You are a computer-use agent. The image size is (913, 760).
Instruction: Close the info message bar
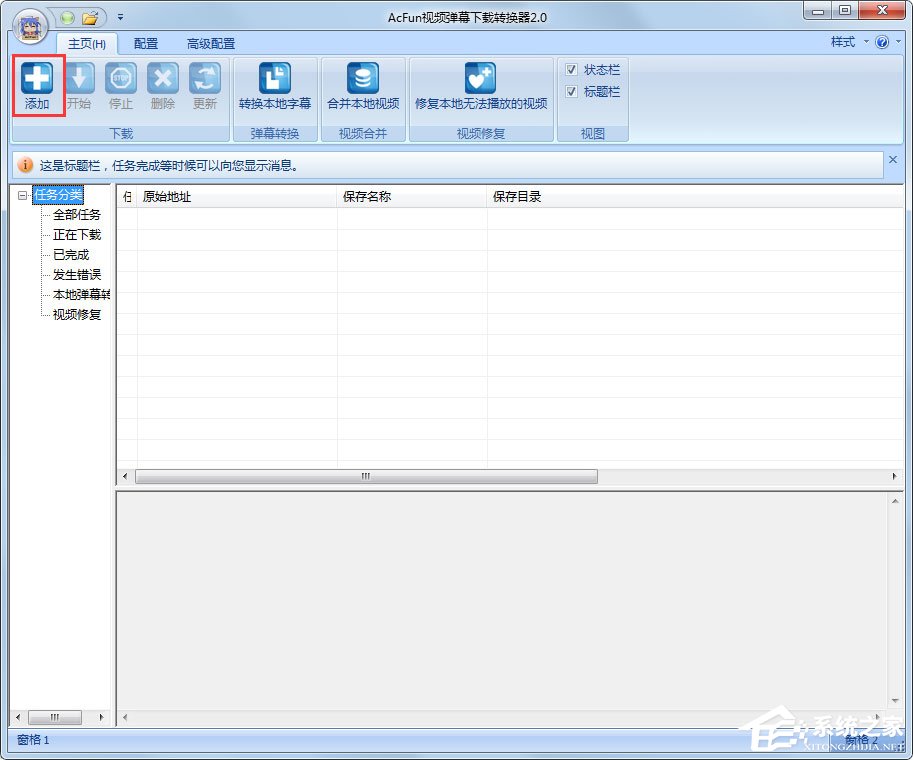coord(893,160)
